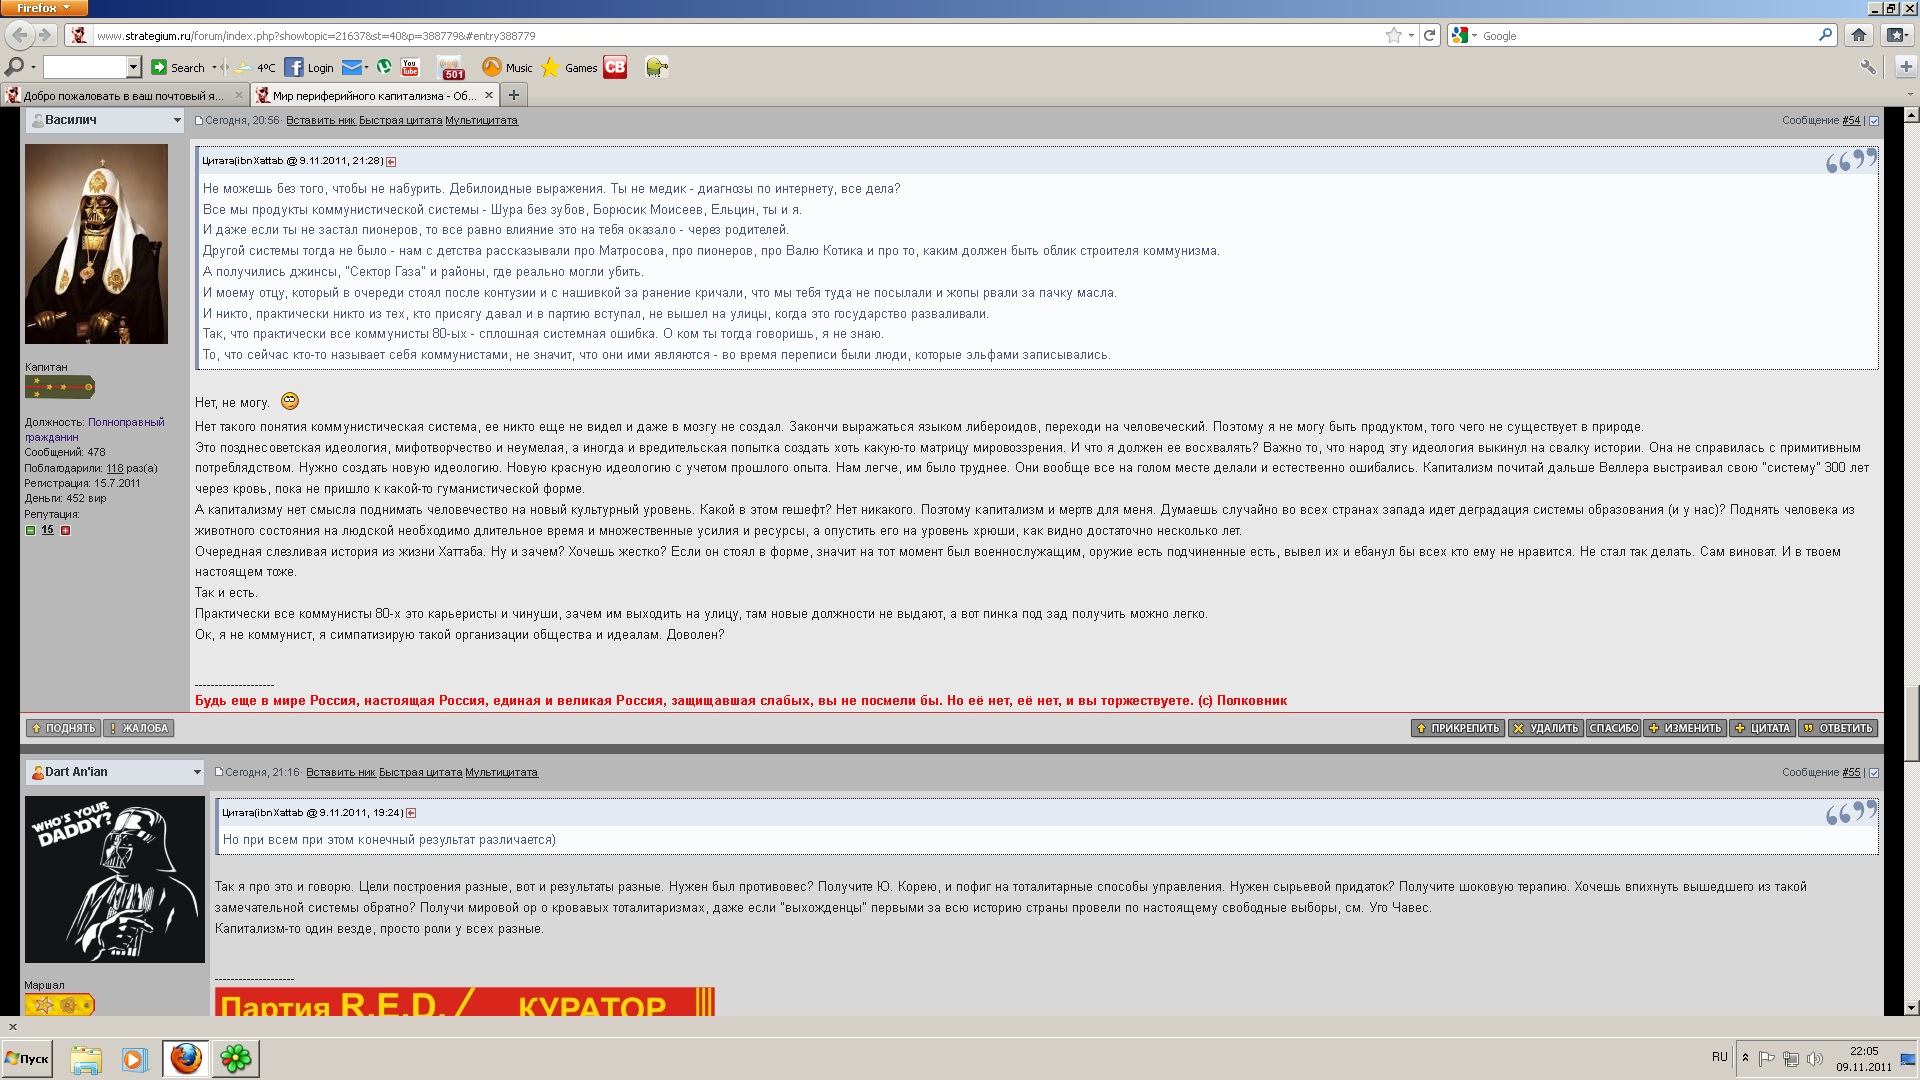Open the message #54 permalink
This screenshot has width=1920, height=1080.
coord(1851,121)
